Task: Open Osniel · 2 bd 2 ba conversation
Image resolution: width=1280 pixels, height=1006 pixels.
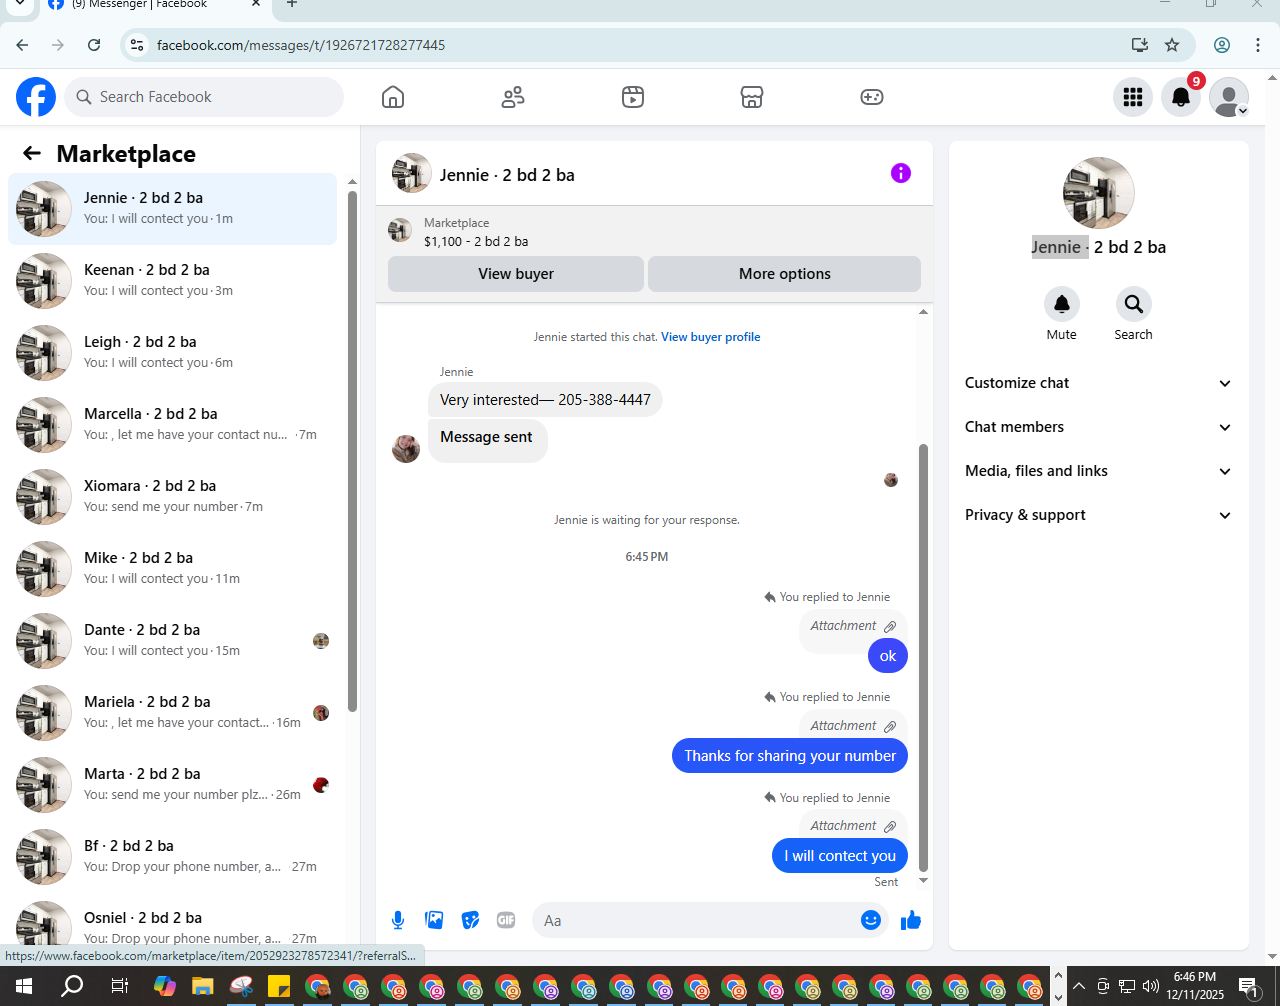Action: point(173,921)
